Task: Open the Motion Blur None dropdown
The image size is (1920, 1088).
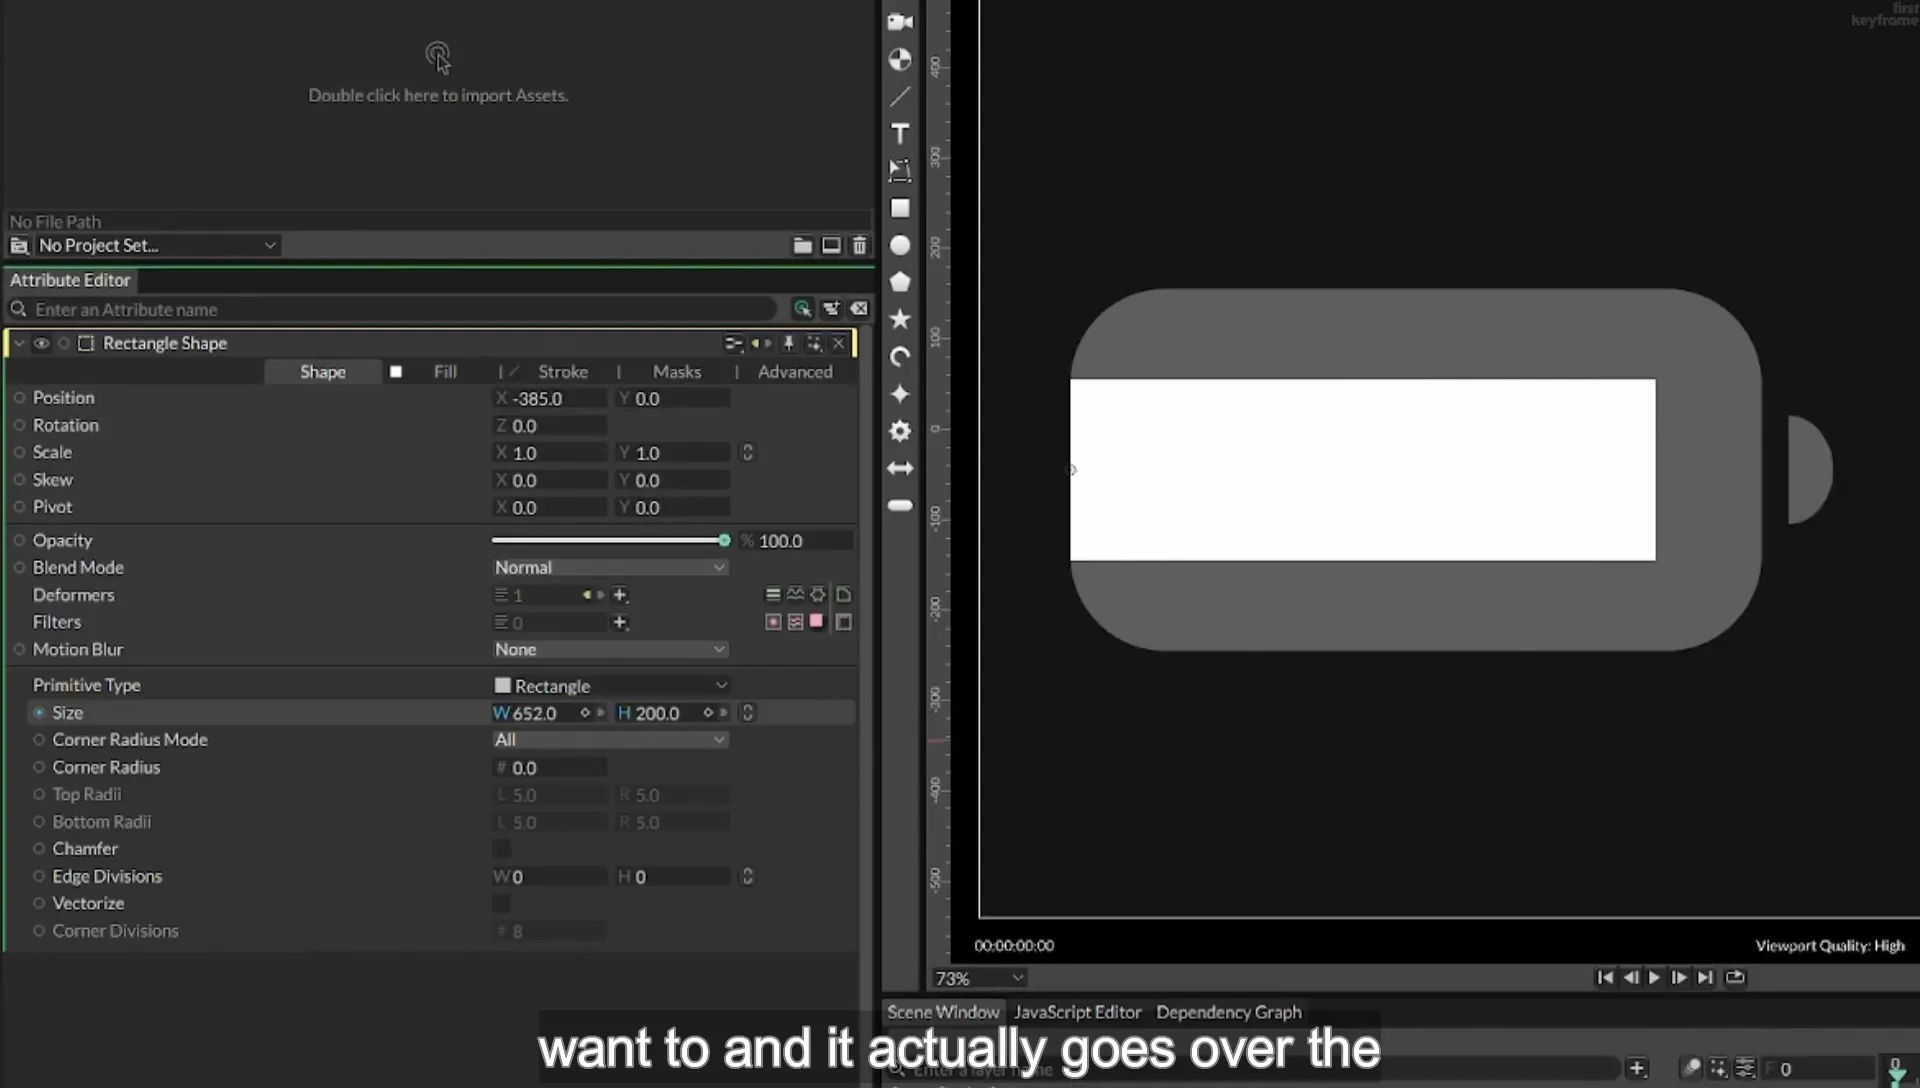Action: pyautogui.click(x=610, y=649)
